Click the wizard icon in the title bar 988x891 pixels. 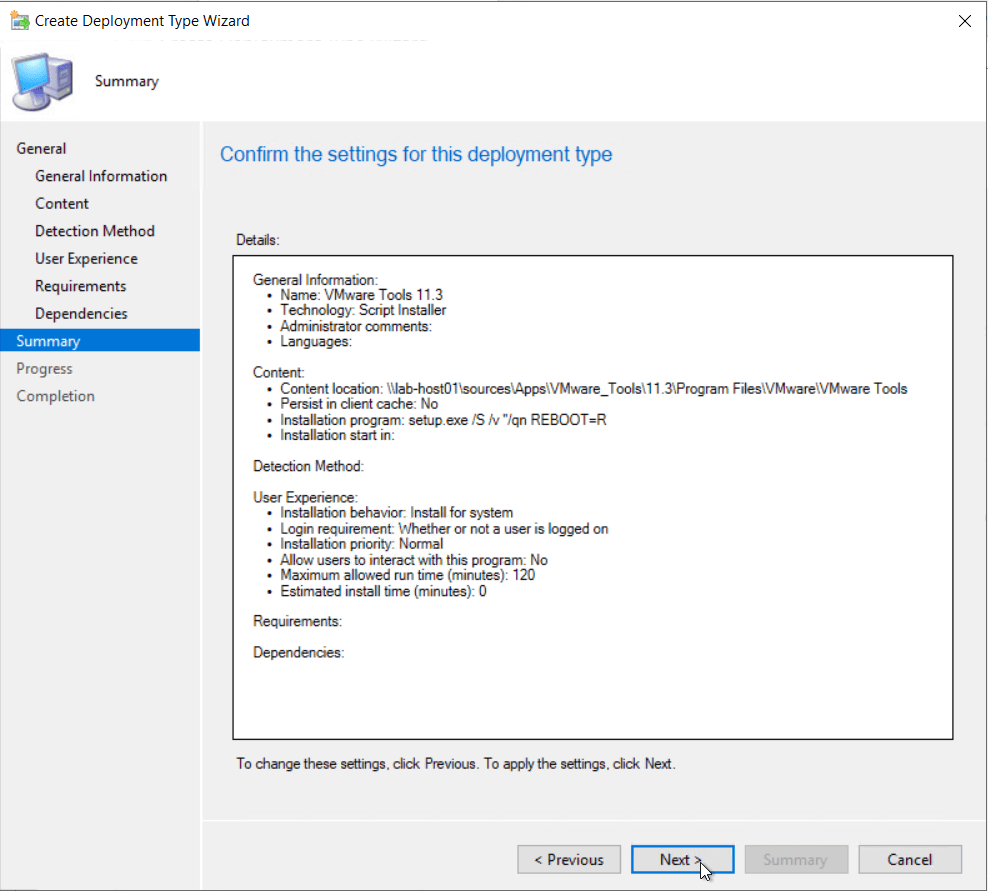(x=19, y=21)
